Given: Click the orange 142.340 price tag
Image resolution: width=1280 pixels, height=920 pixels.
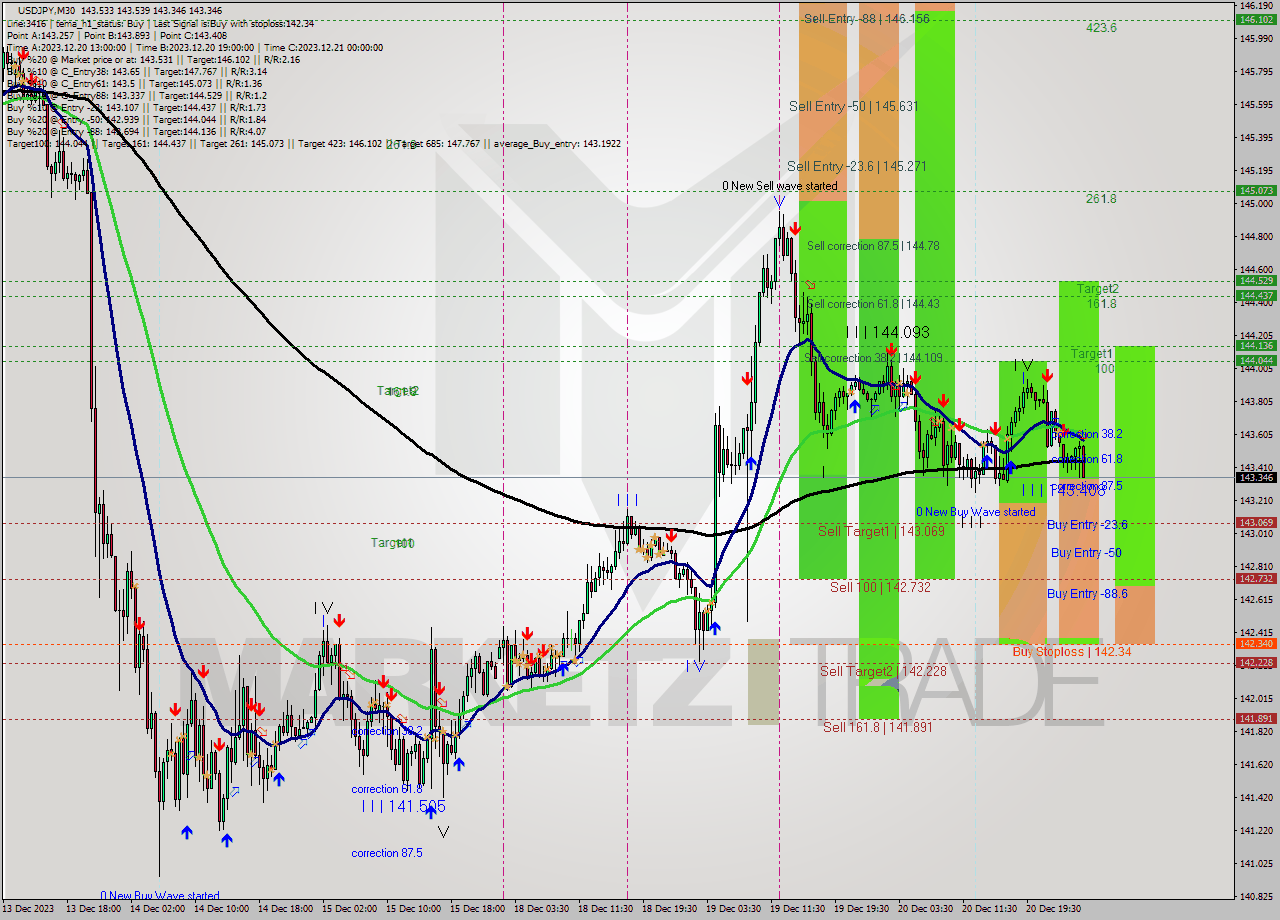Looking at the screenshot, I should (x=1256, y=644).
